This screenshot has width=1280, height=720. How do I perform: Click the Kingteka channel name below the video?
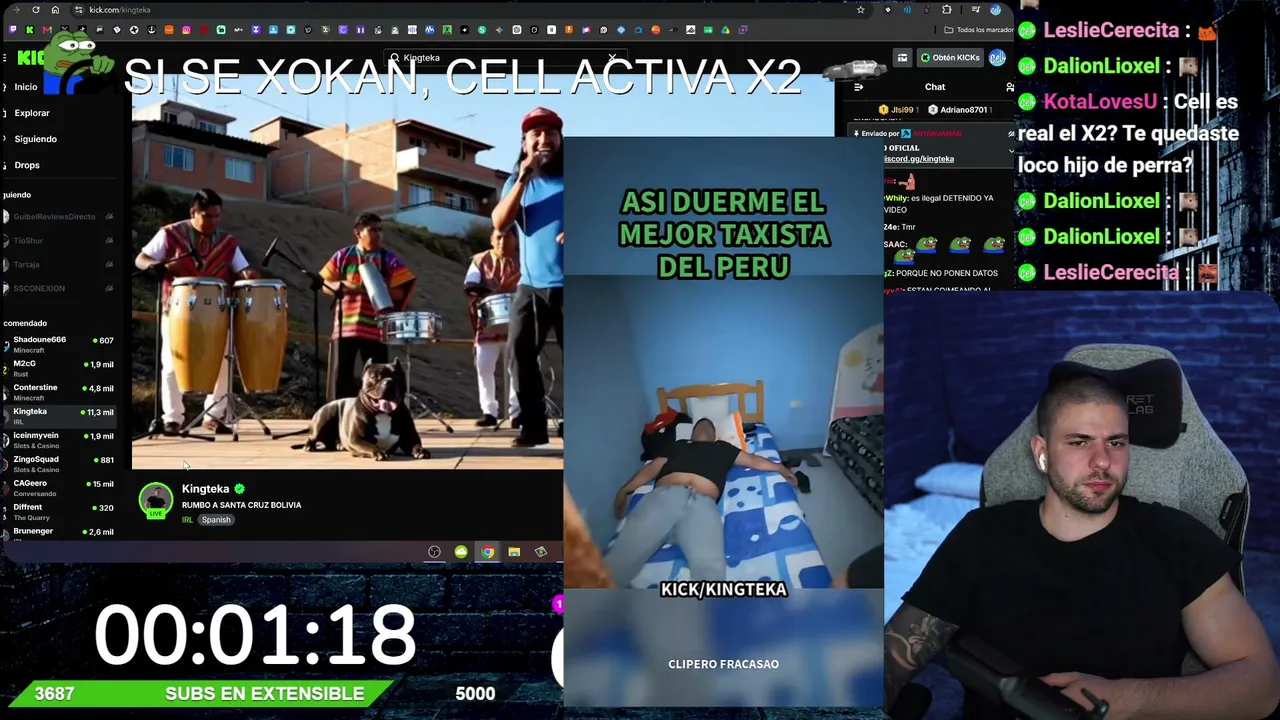pos(206,489)
